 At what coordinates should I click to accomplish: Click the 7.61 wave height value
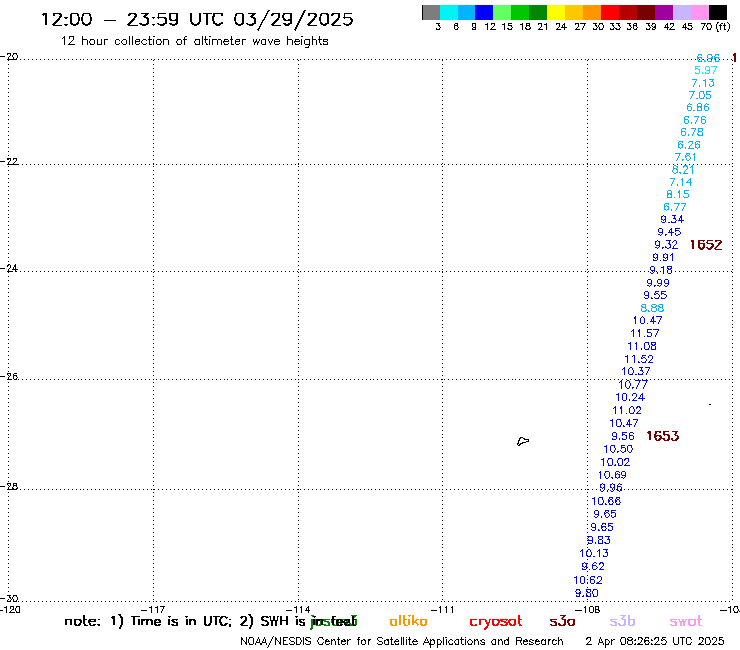[686, 157]
